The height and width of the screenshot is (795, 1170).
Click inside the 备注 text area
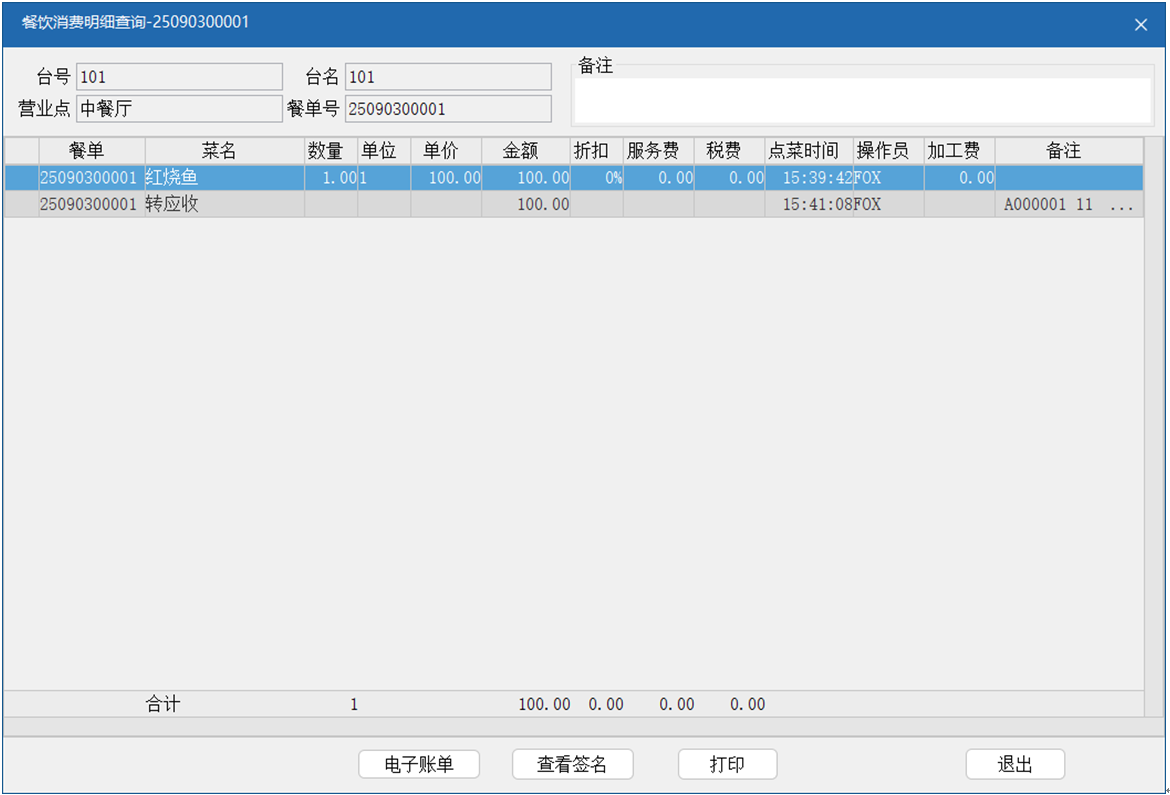coord(862,100)
